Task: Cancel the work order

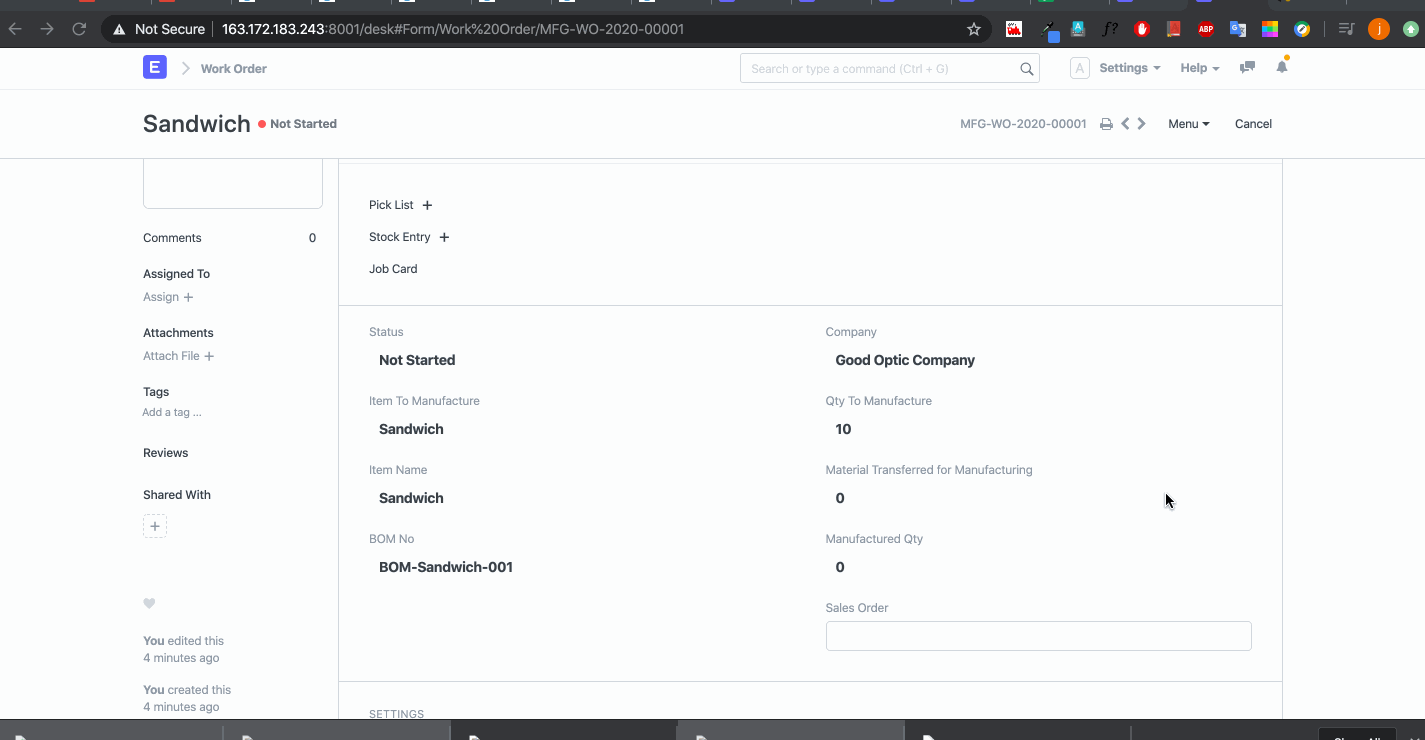Action: coord(1253,124)
